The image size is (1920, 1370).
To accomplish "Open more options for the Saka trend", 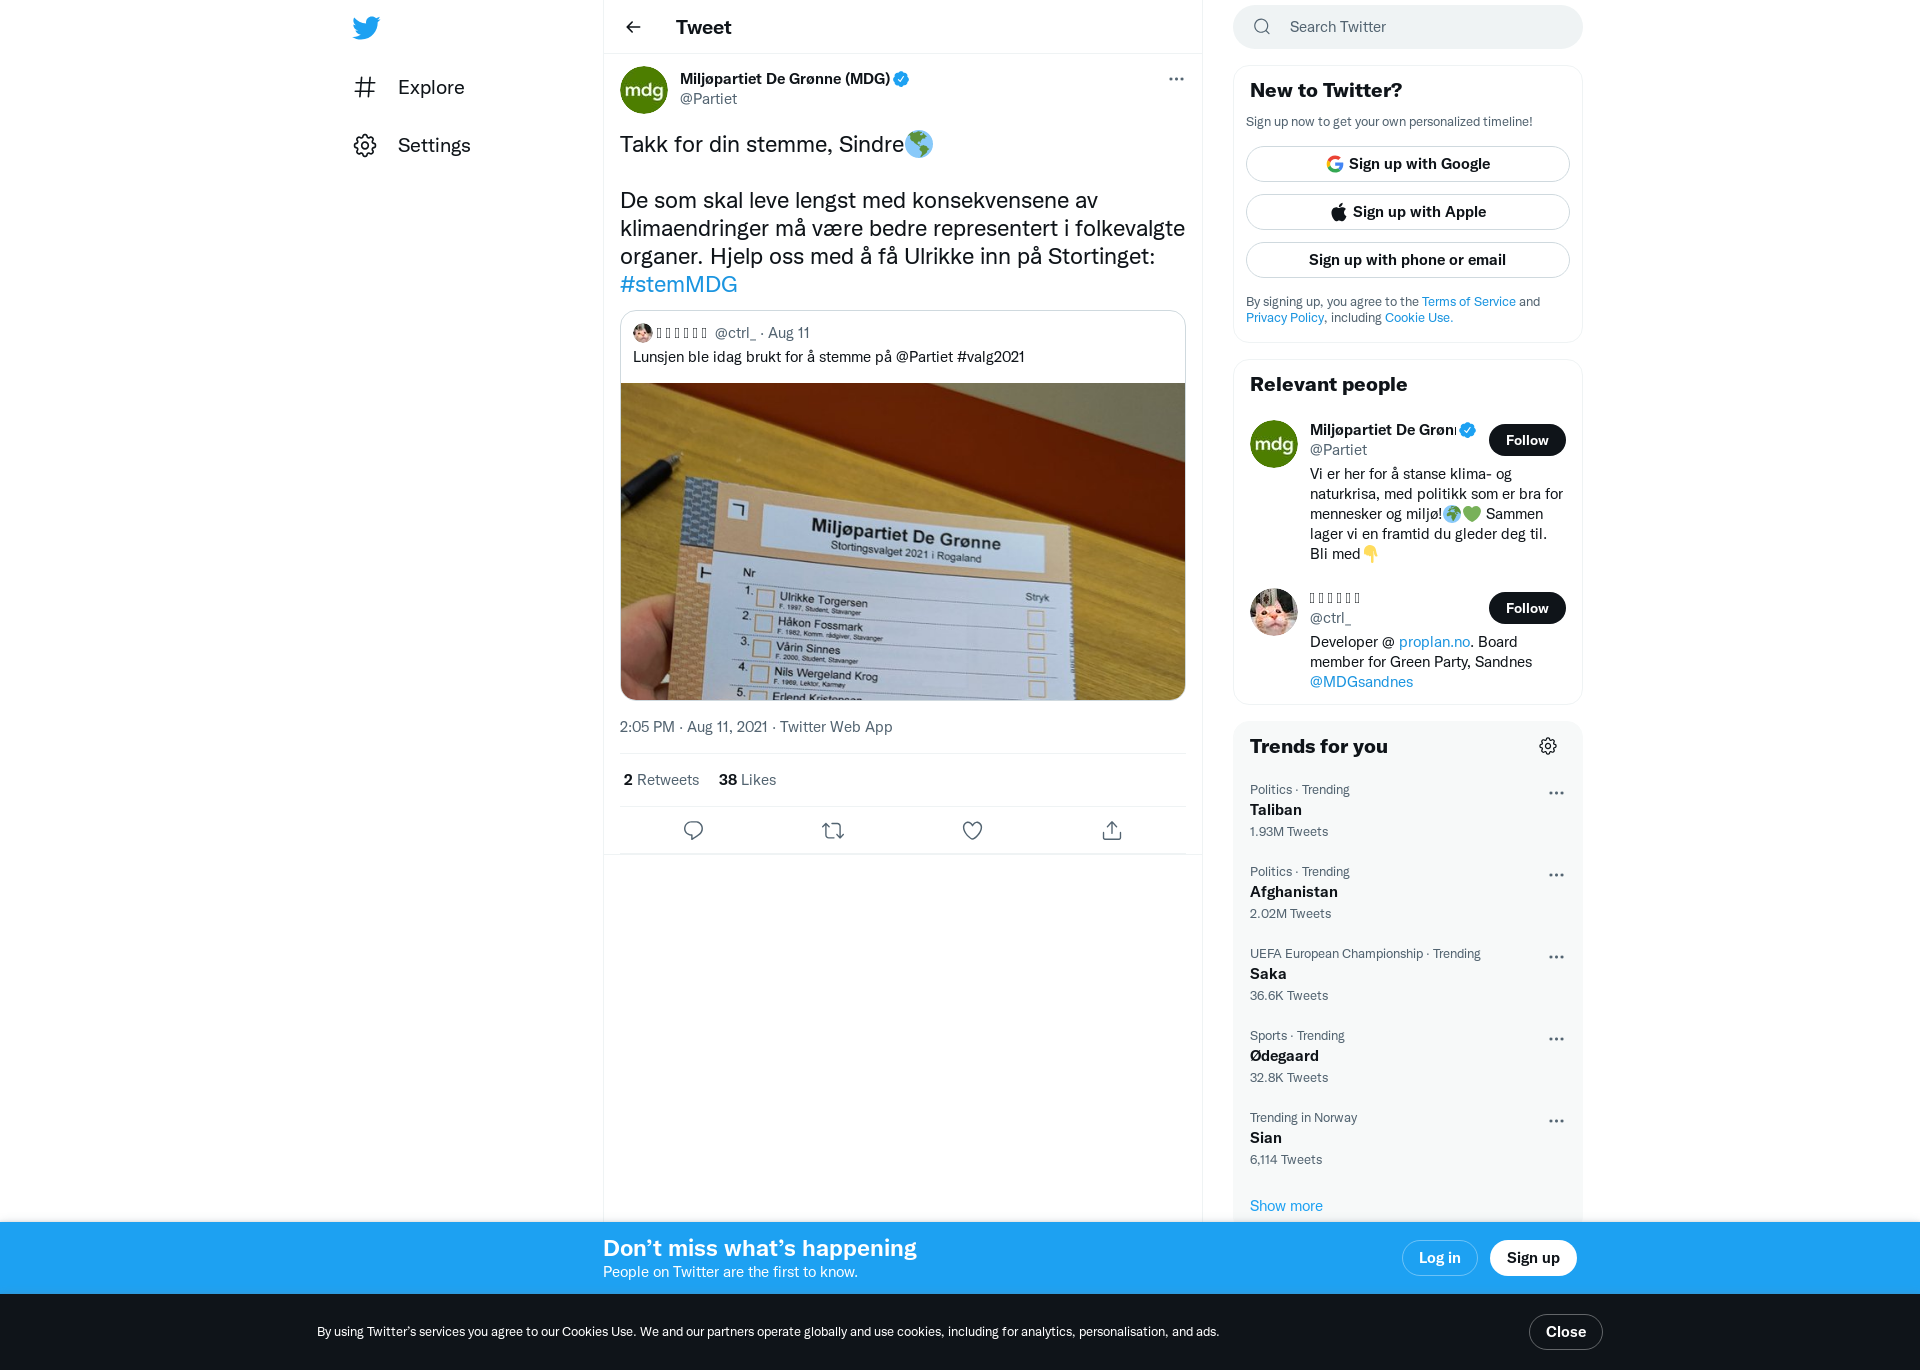I will click(1556, 957).
